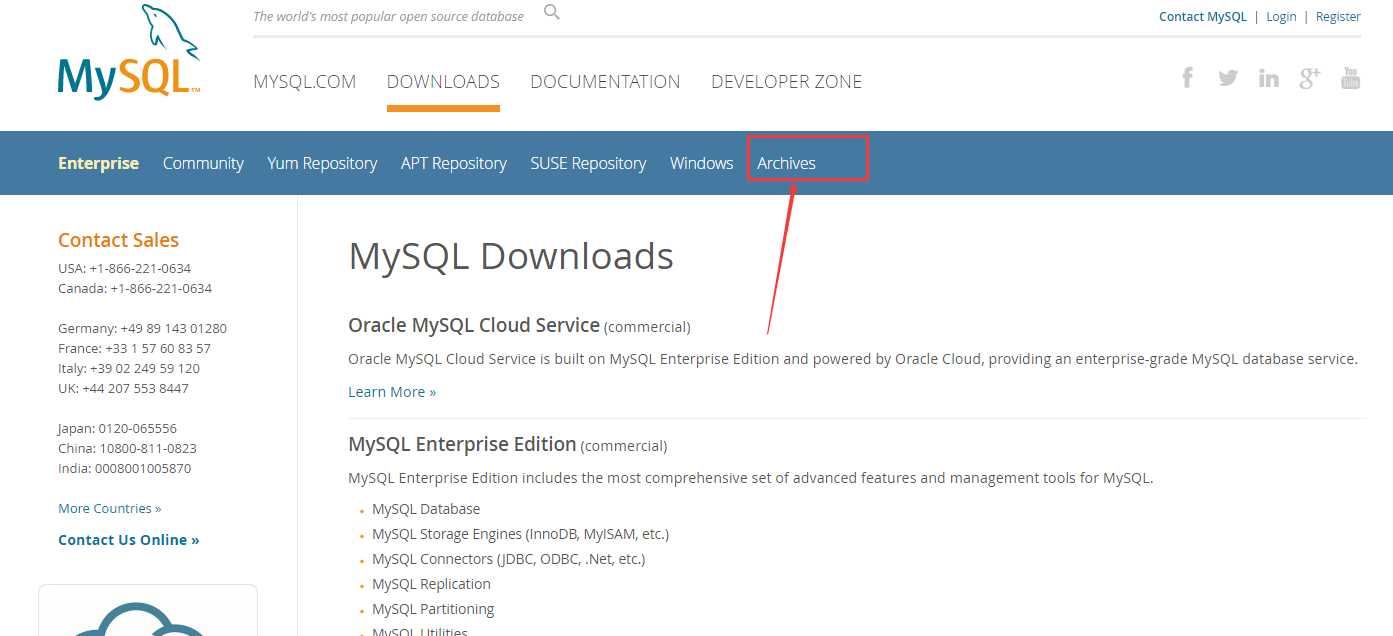
Task: Click the Login link
Action: [1281, 16]
